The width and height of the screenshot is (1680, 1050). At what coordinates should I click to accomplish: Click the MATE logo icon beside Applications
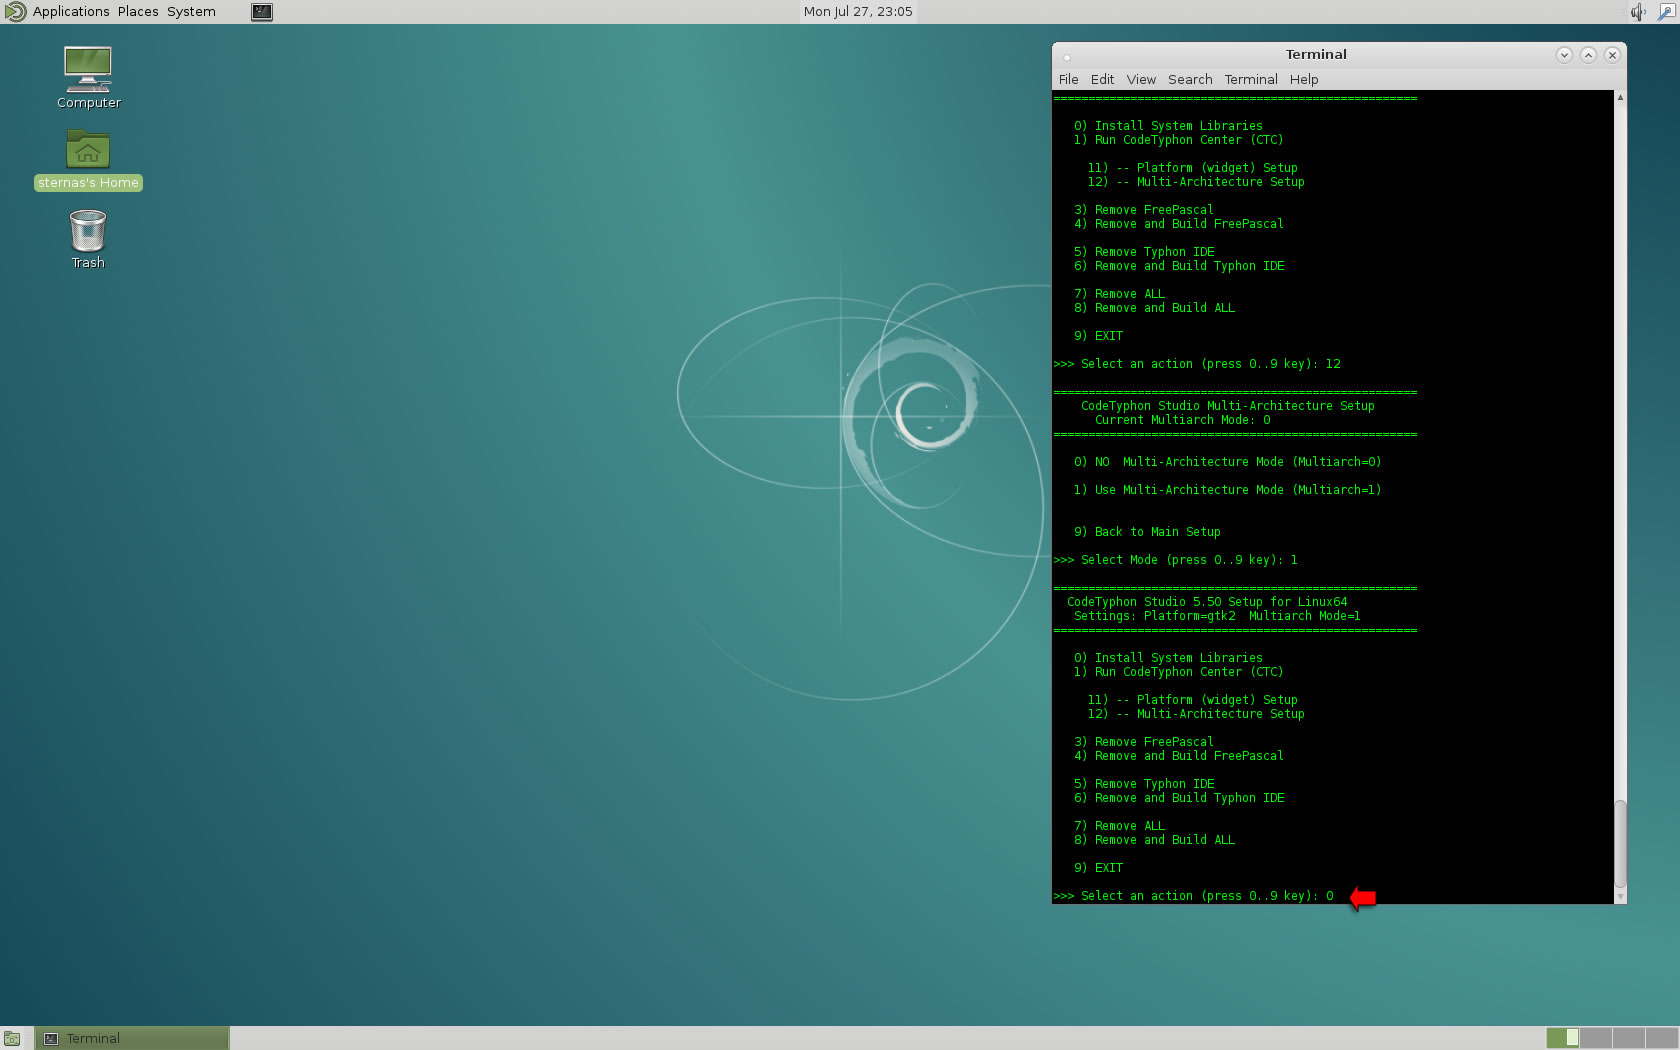pos(15,12)
